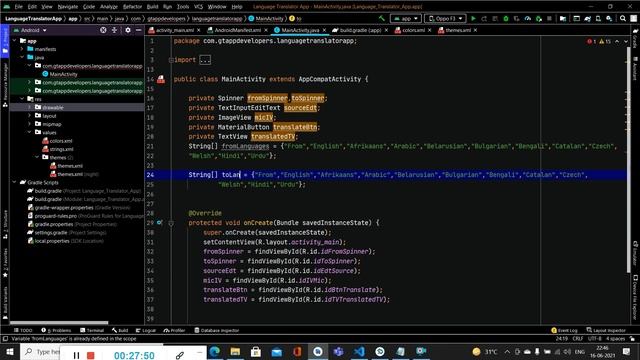Collapse the Gradle Scripts node
This screenshot has width=640, height=360.
(x=15, y=182)
